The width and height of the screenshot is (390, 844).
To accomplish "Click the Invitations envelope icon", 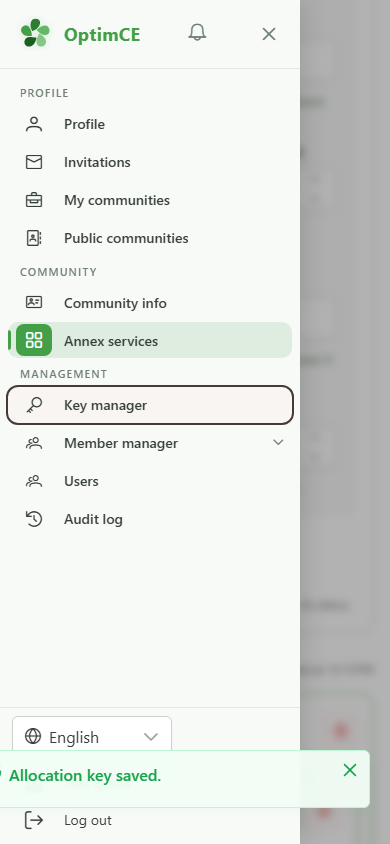I will tap(34, 162).
